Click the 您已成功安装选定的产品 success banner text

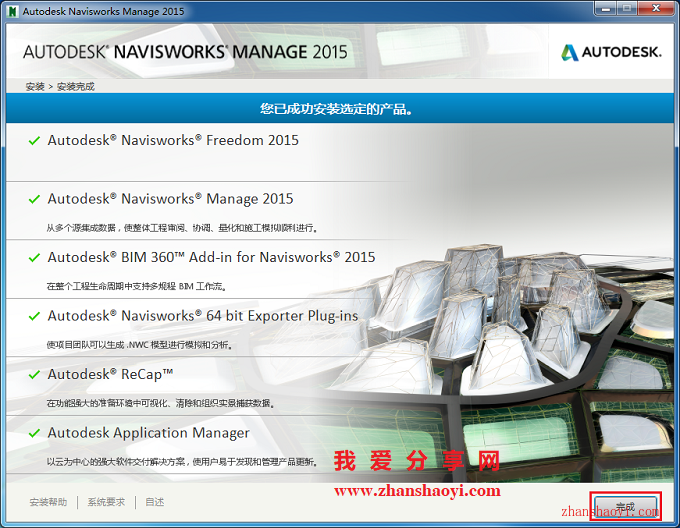pos(336,109)
